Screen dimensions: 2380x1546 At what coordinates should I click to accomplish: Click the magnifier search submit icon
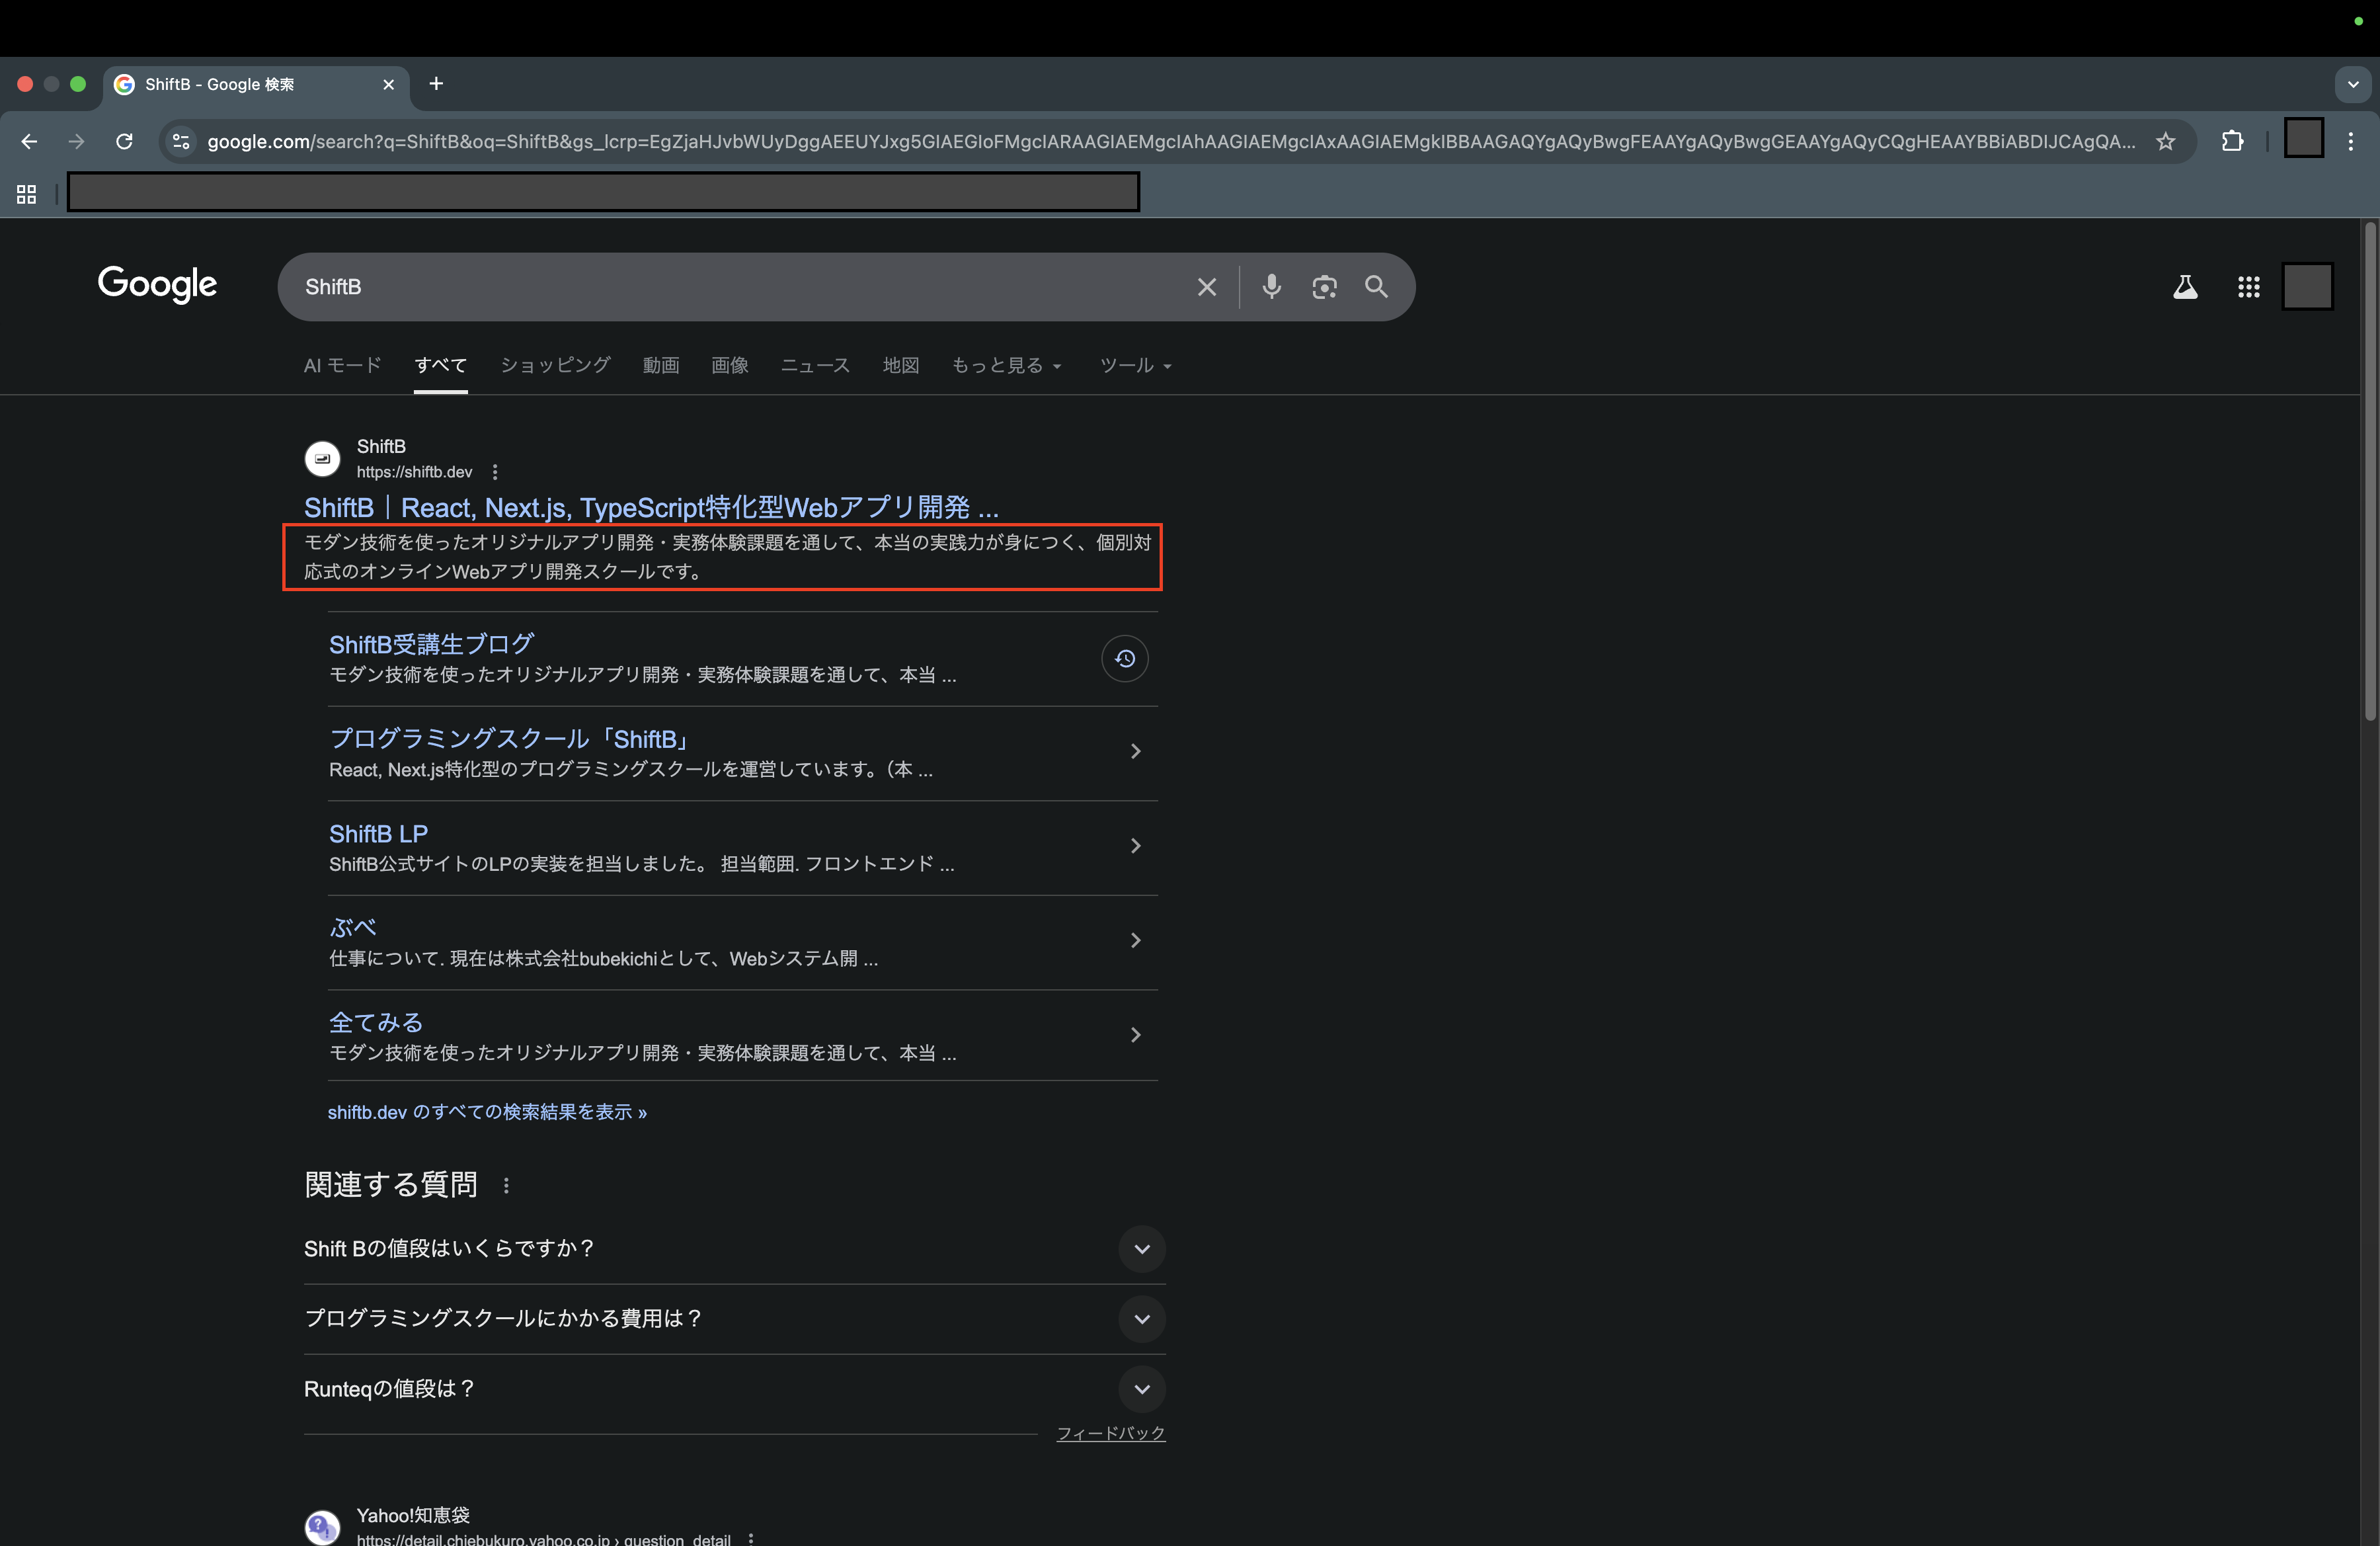[1376, 287]
